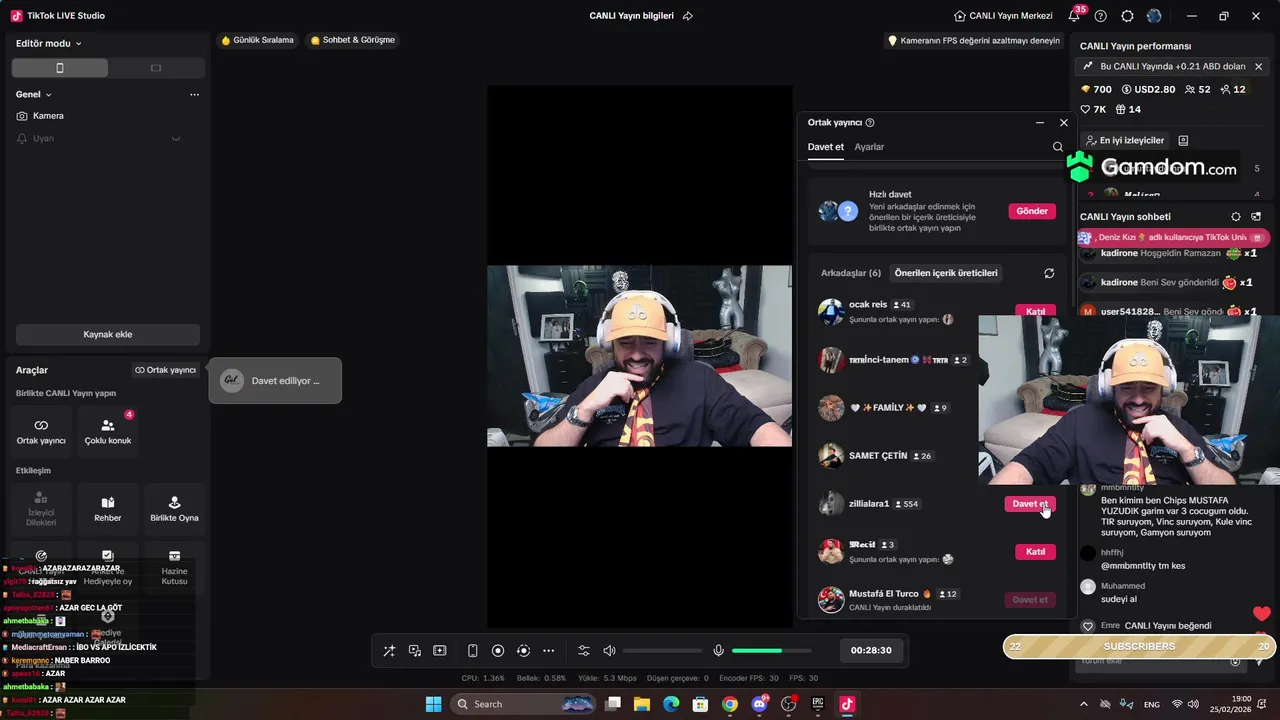Click the filmstrip clip icon in control bar
Viewport: 1280px width, 720px height.
pos(439,651)
